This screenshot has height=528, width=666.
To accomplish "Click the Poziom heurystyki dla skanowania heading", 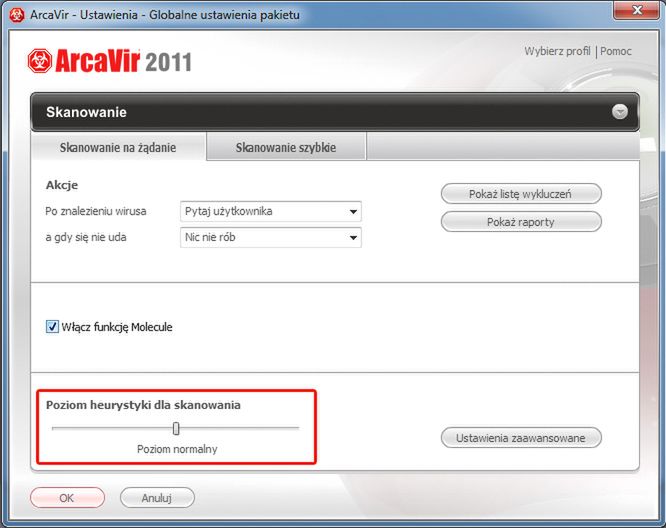I will pyautogui.click(x=143, y=405).
